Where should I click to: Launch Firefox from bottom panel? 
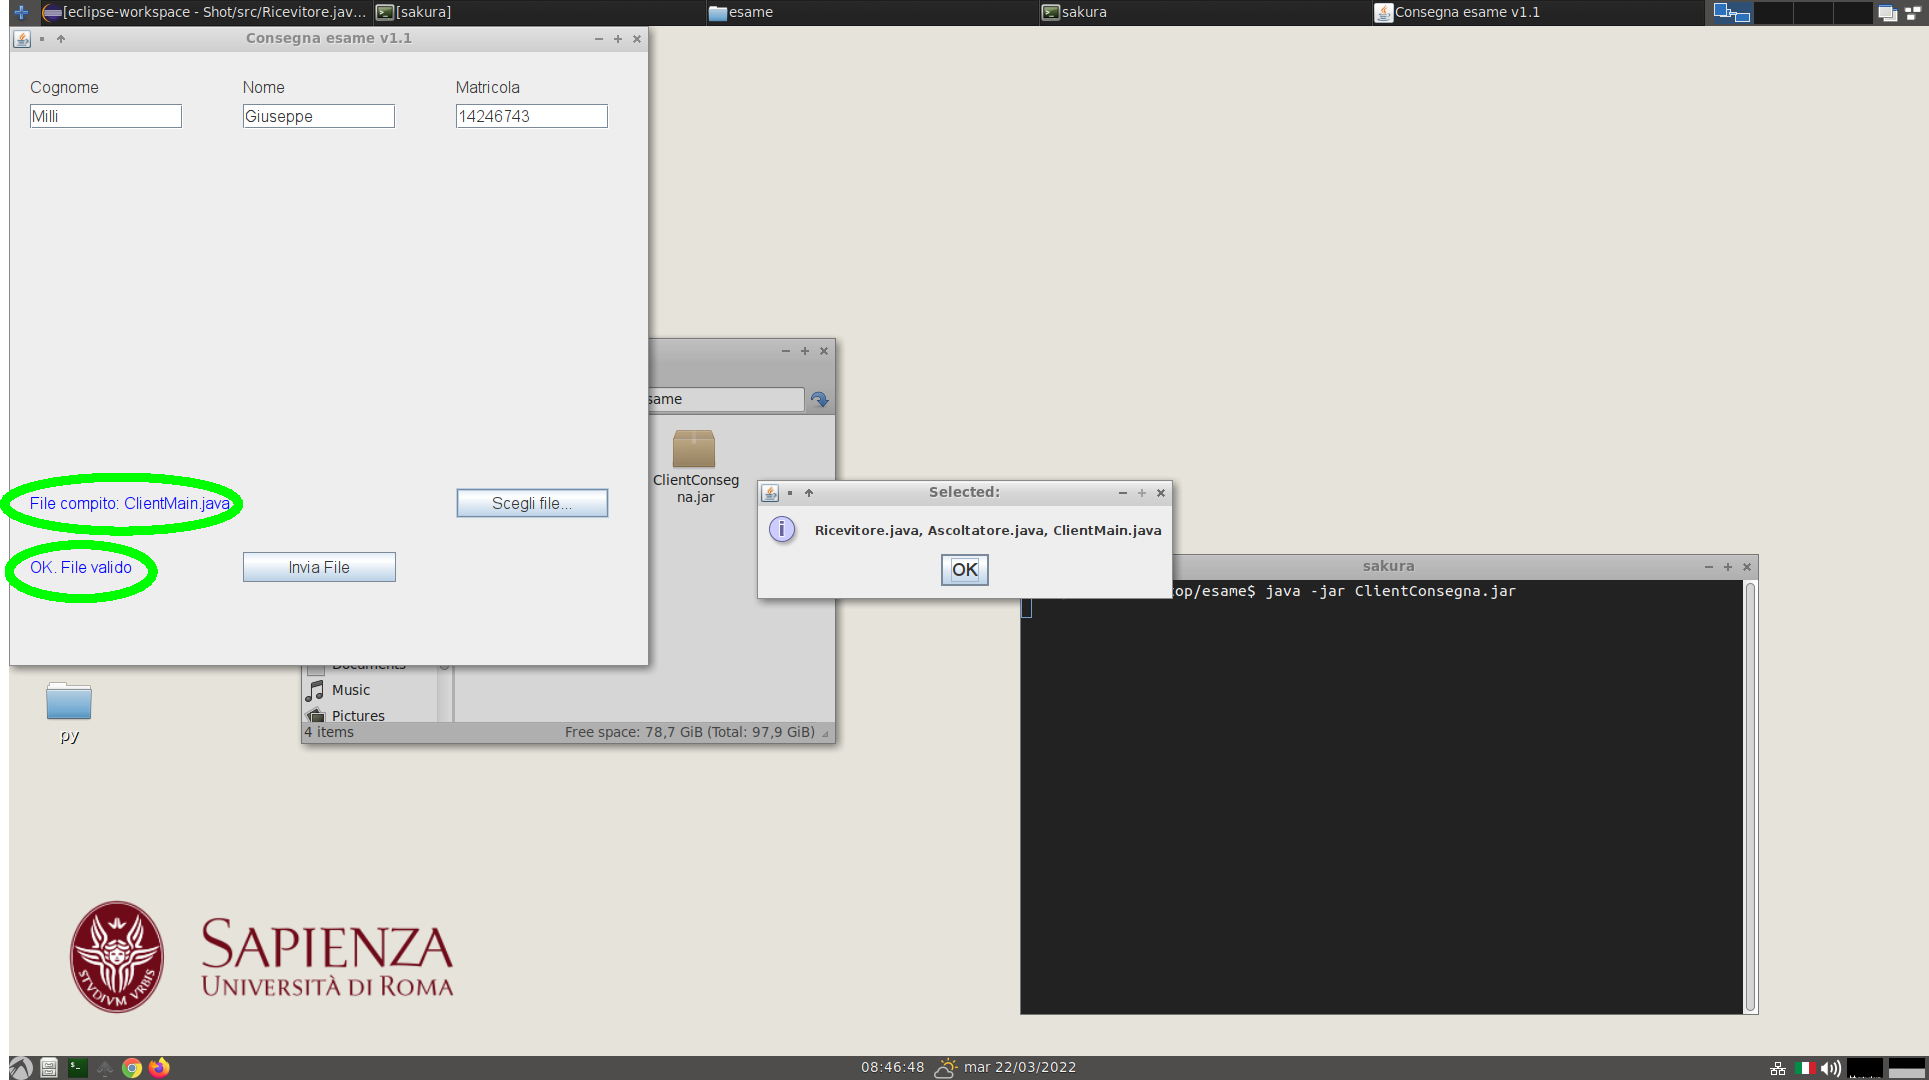(159, 1068)
